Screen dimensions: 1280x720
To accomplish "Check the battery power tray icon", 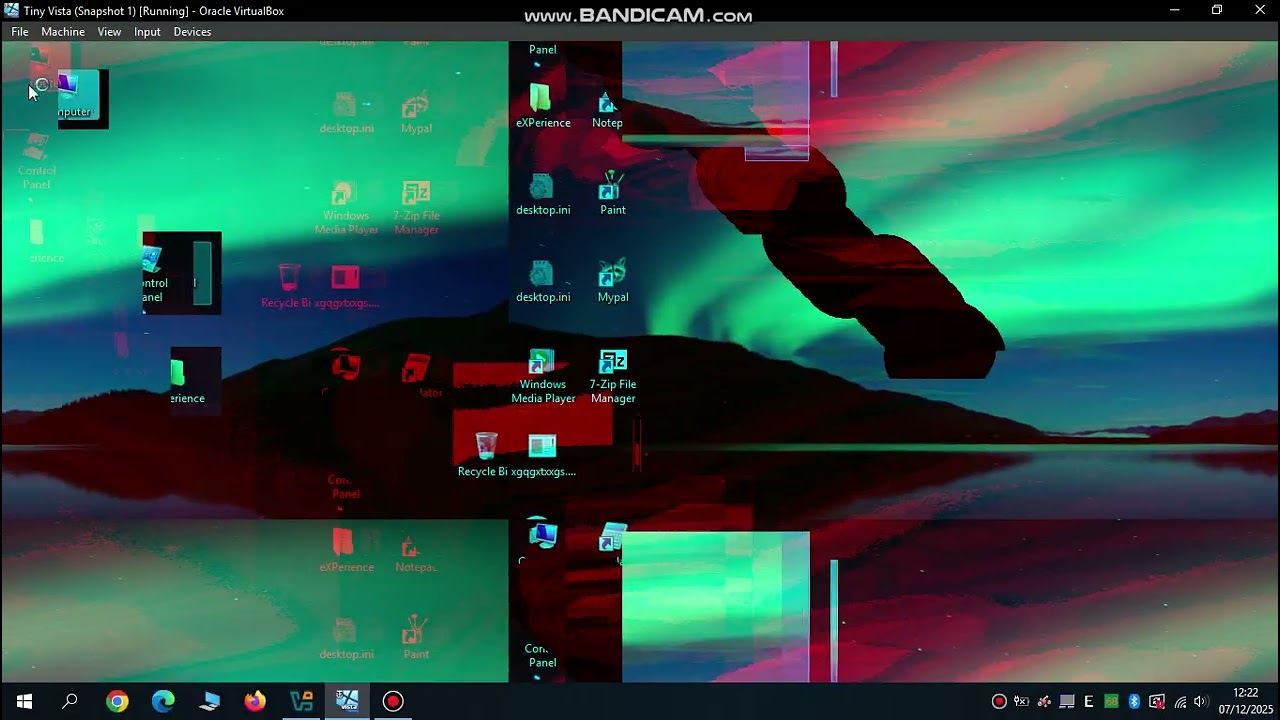I will 1021,701.
